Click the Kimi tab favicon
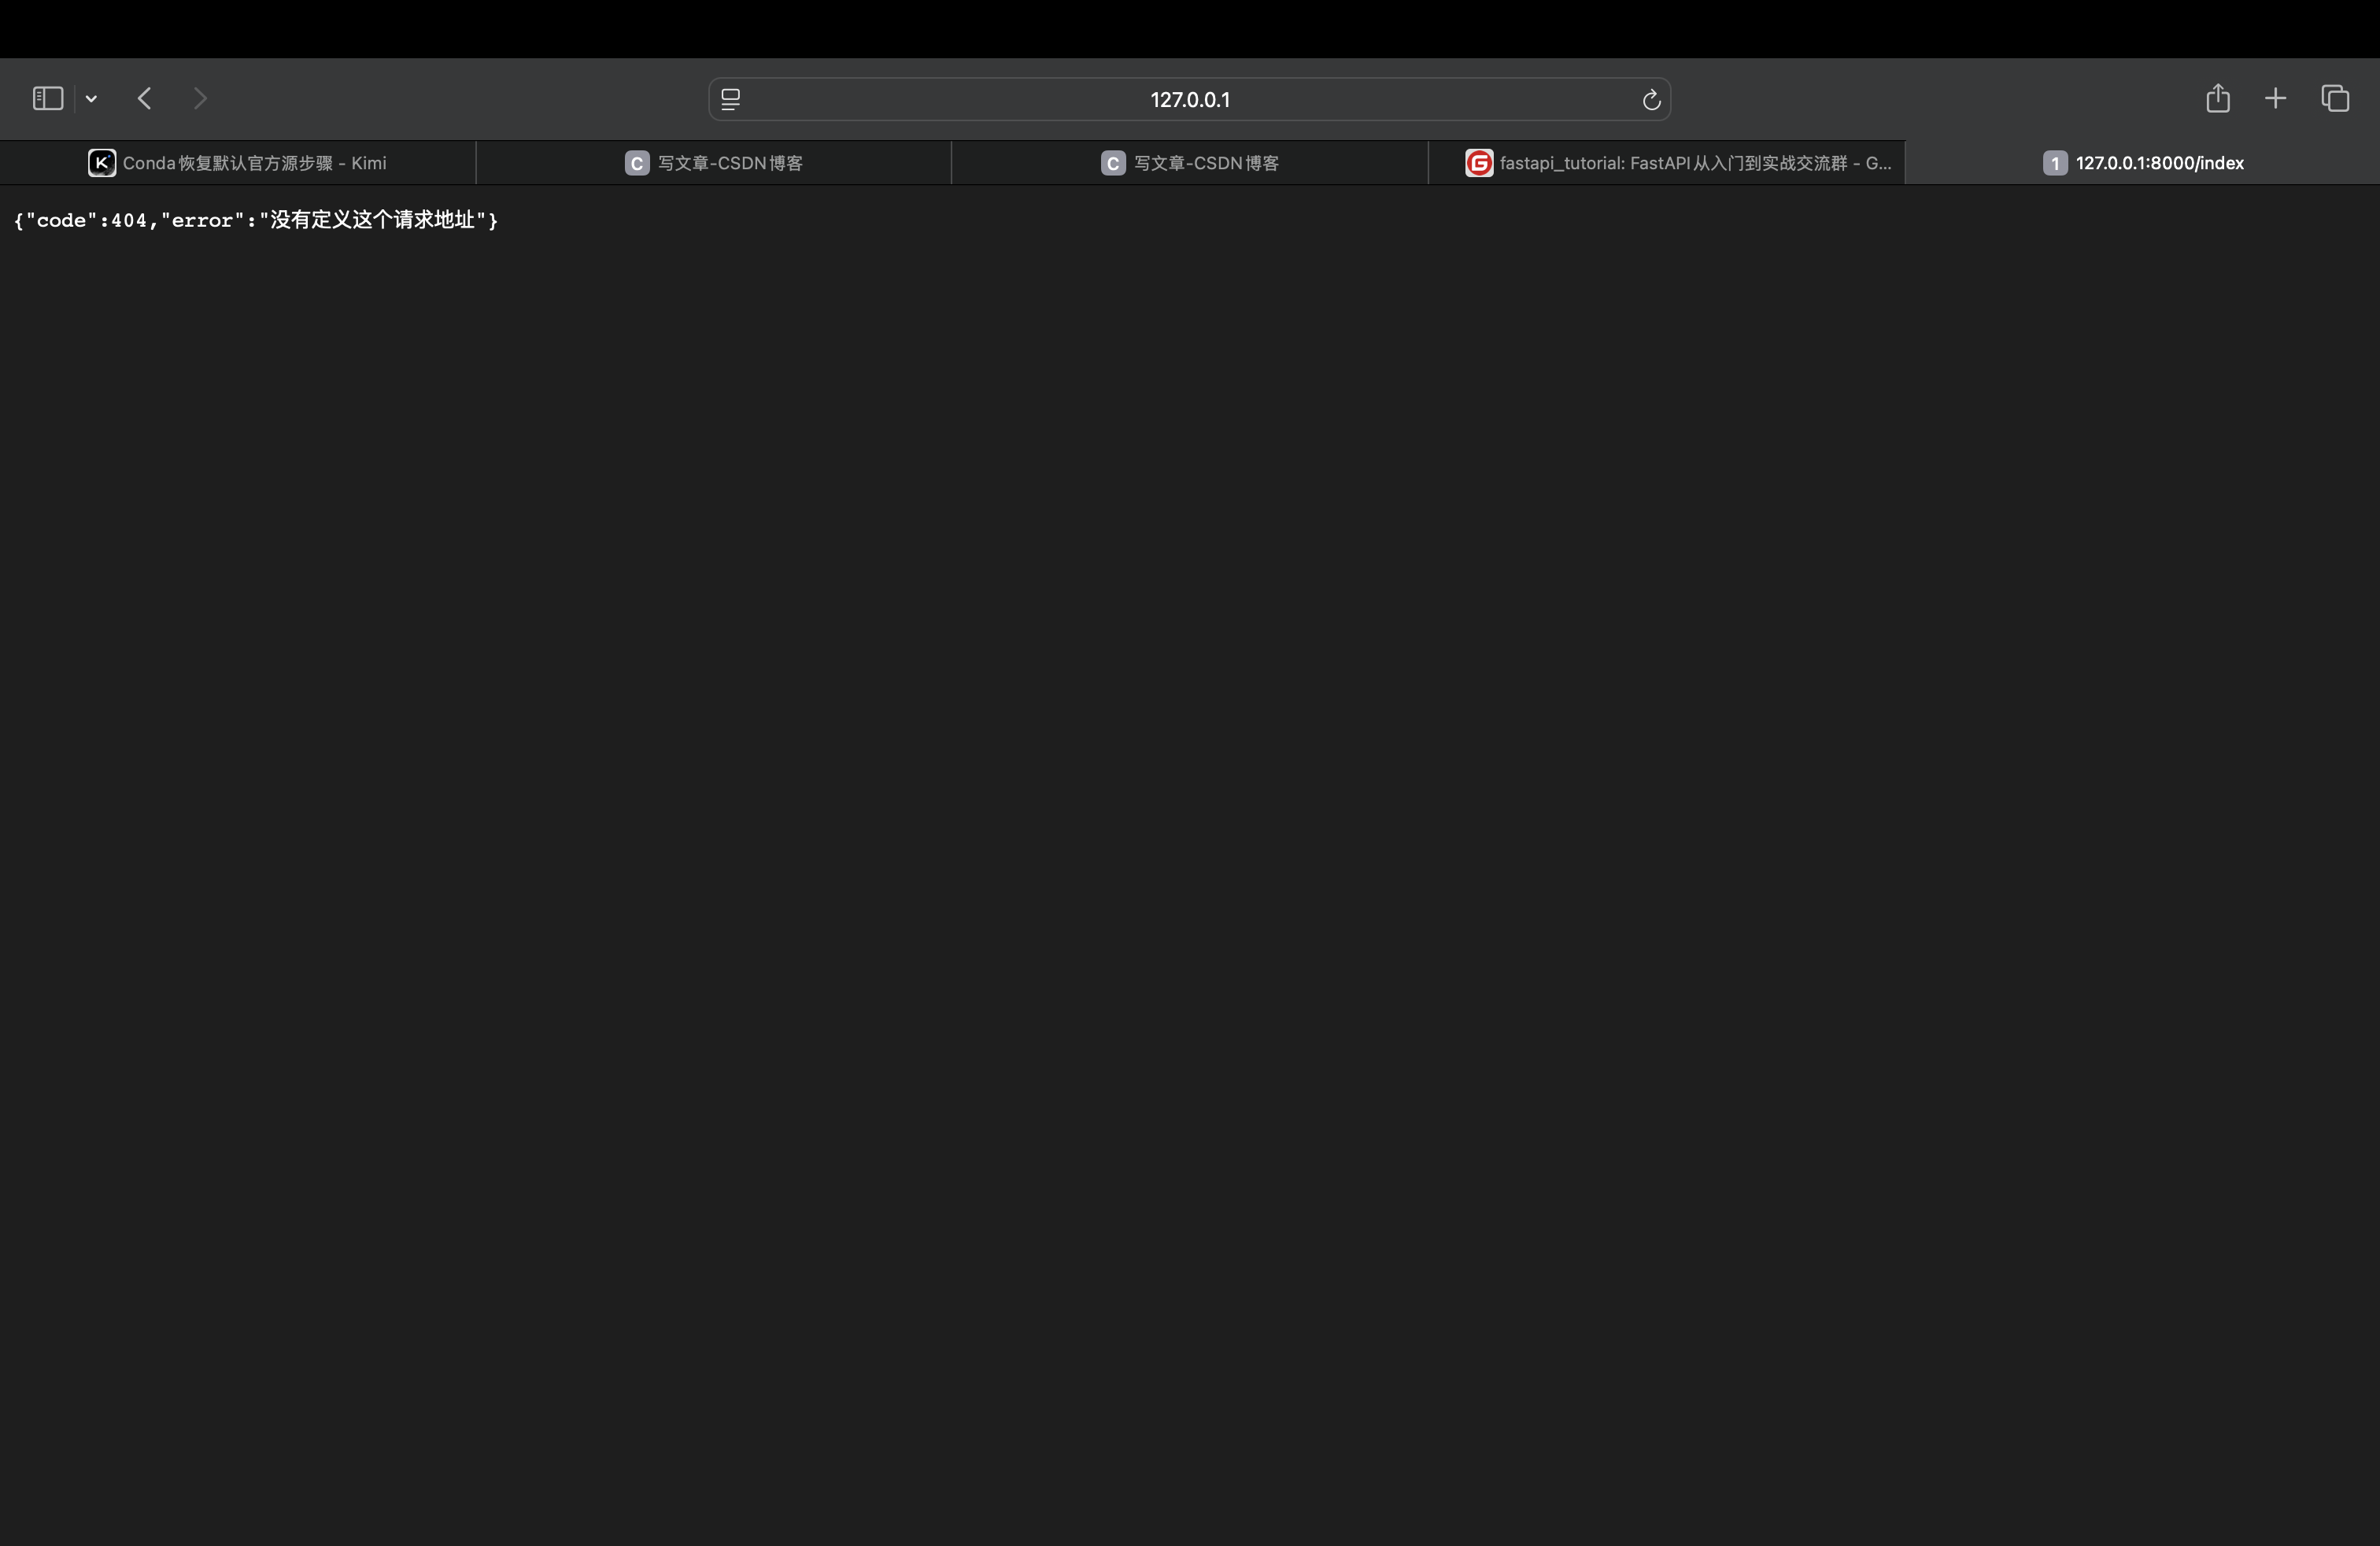 (x=102, y=163)
